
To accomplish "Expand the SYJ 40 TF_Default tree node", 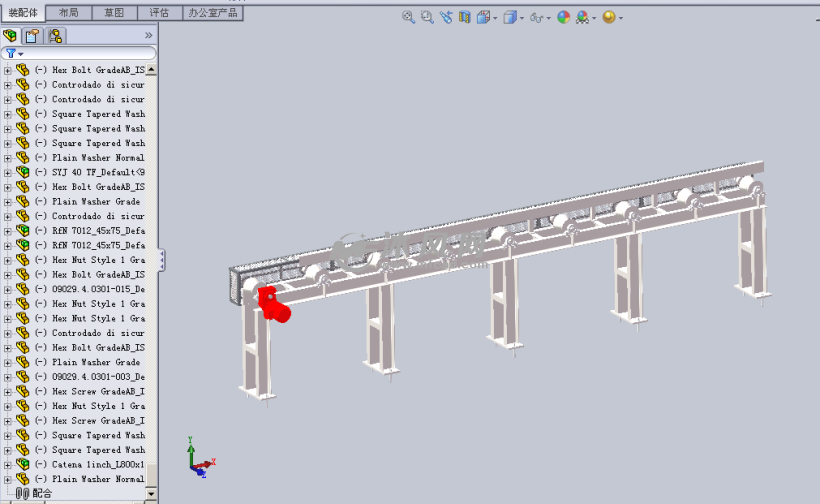I will coord(7,173).
